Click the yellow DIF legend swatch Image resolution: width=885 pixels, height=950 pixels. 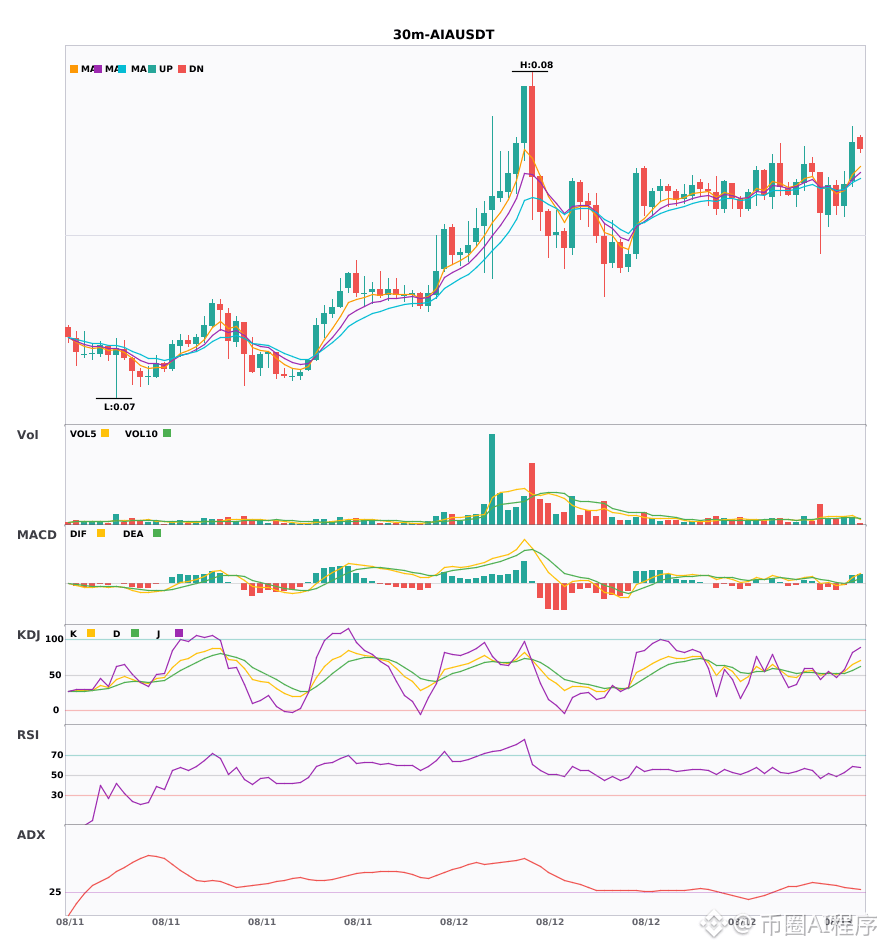click(101, 533)
